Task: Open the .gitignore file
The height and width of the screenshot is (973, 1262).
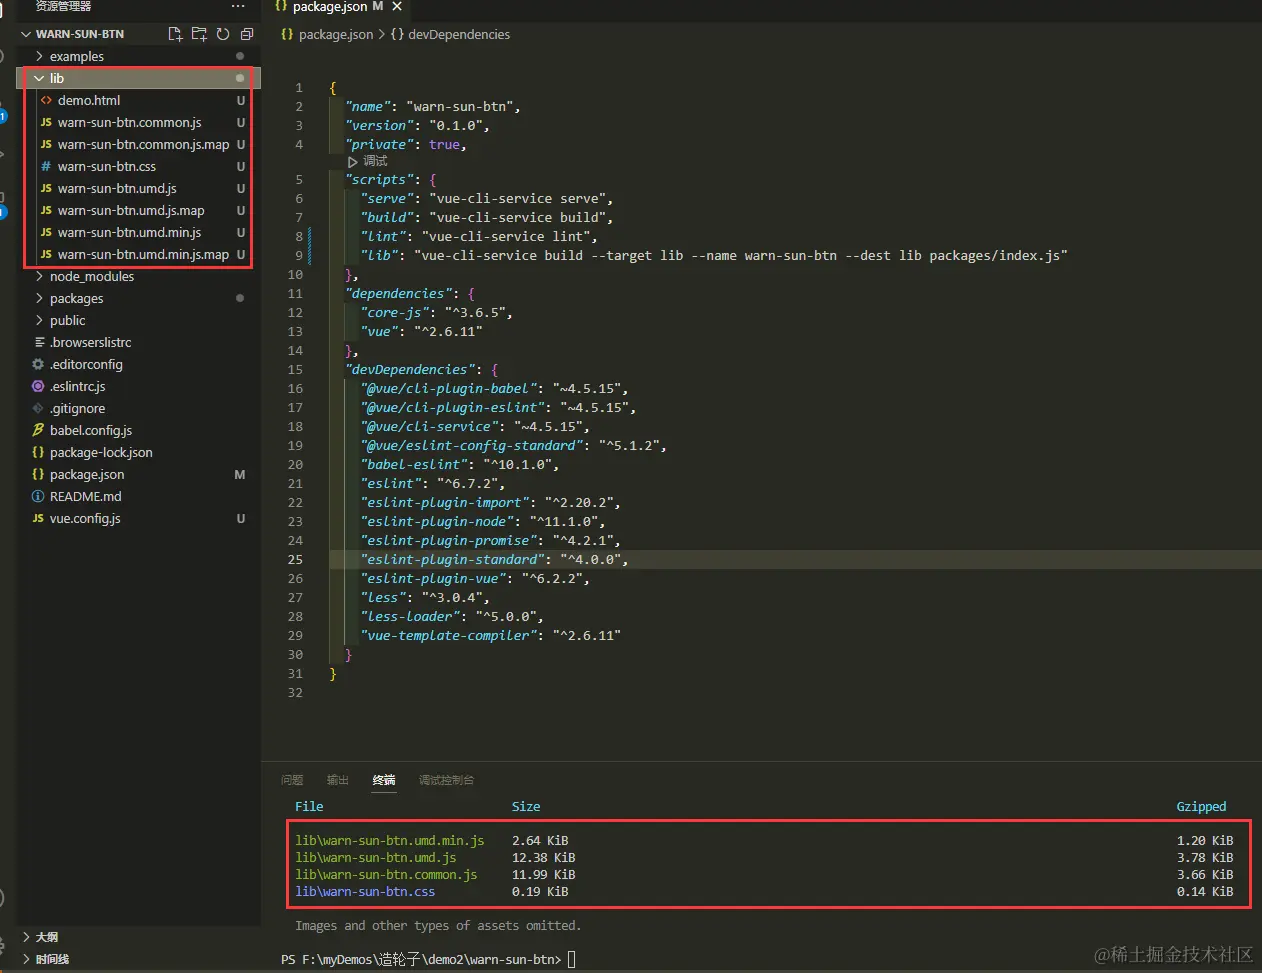Action: 138,408
